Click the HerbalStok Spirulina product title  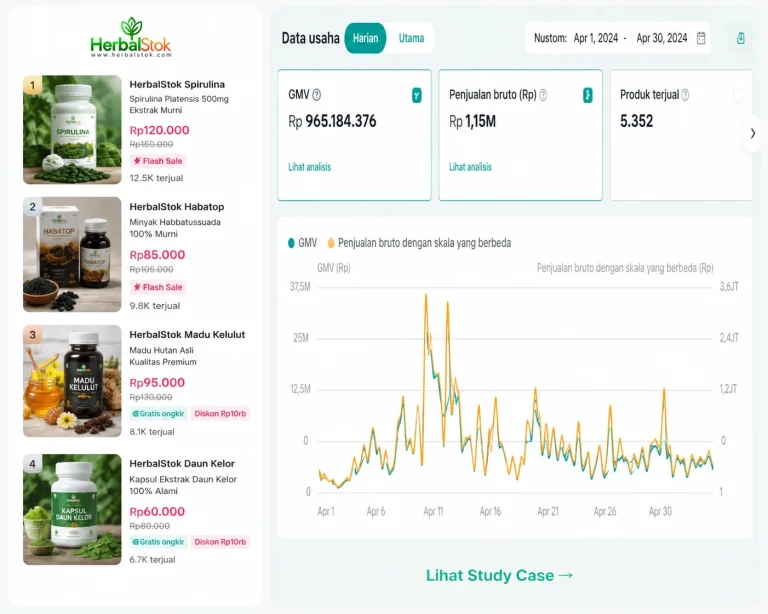(x=177, y=84)
